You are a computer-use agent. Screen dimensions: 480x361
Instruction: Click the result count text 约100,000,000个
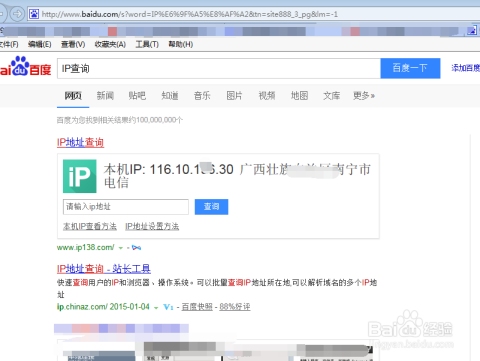click(157, 120)
